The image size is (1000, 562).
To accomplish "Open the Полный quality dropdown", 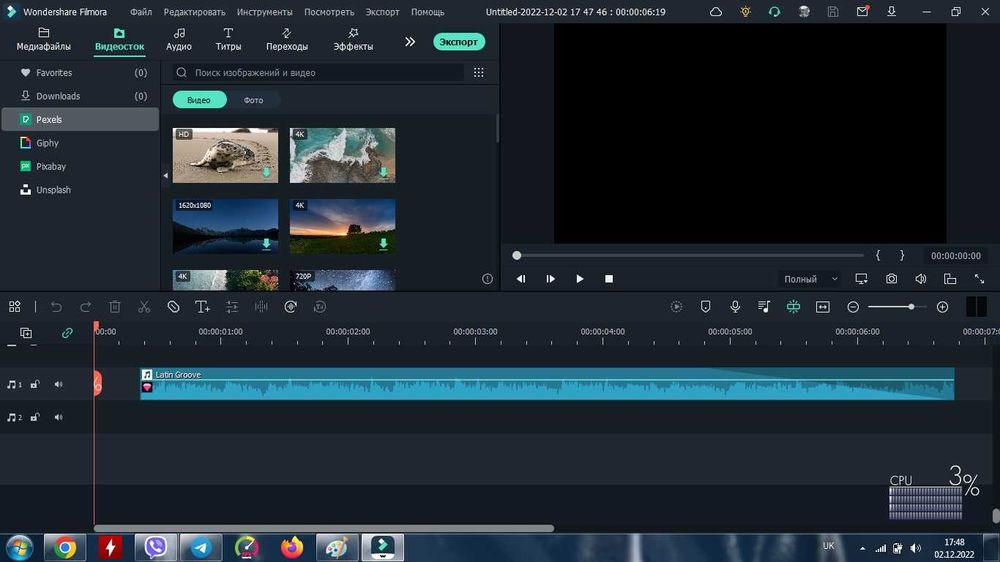I will point(811,279).
